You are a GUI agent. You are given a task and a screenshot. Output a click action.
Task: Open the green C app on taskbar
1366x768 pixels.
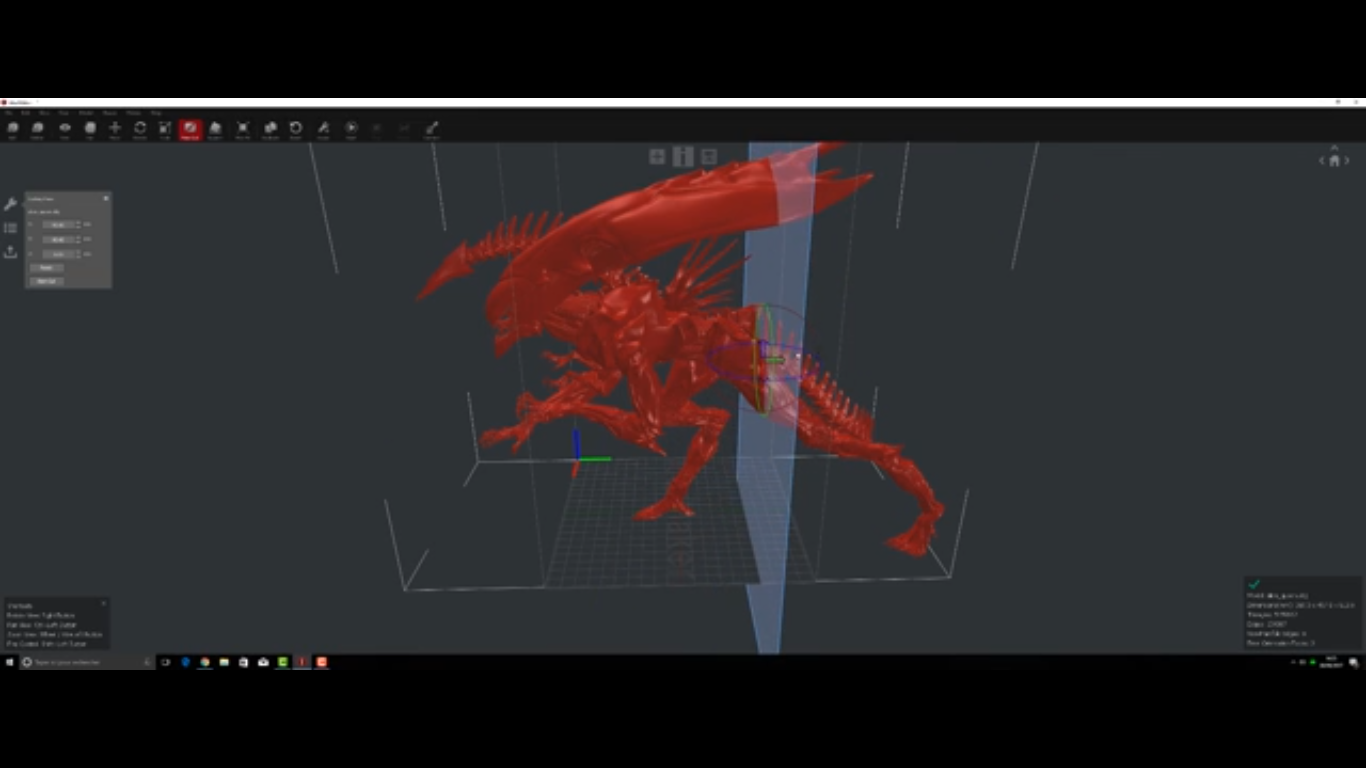[283, 662]
